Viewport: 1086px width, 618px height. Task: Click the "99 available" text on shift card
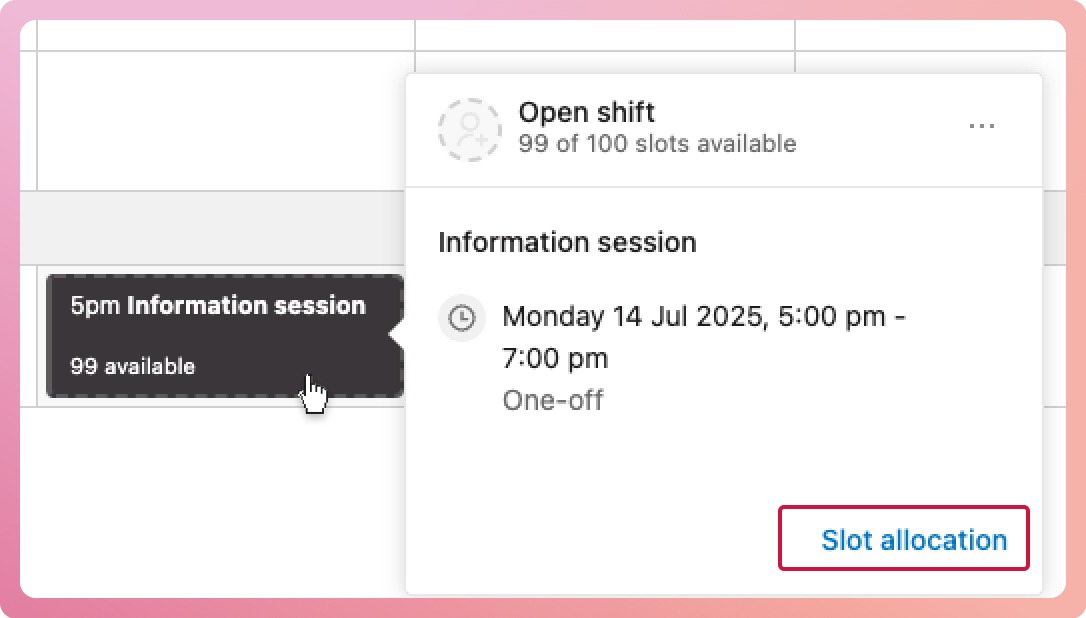tap(132, 366)
